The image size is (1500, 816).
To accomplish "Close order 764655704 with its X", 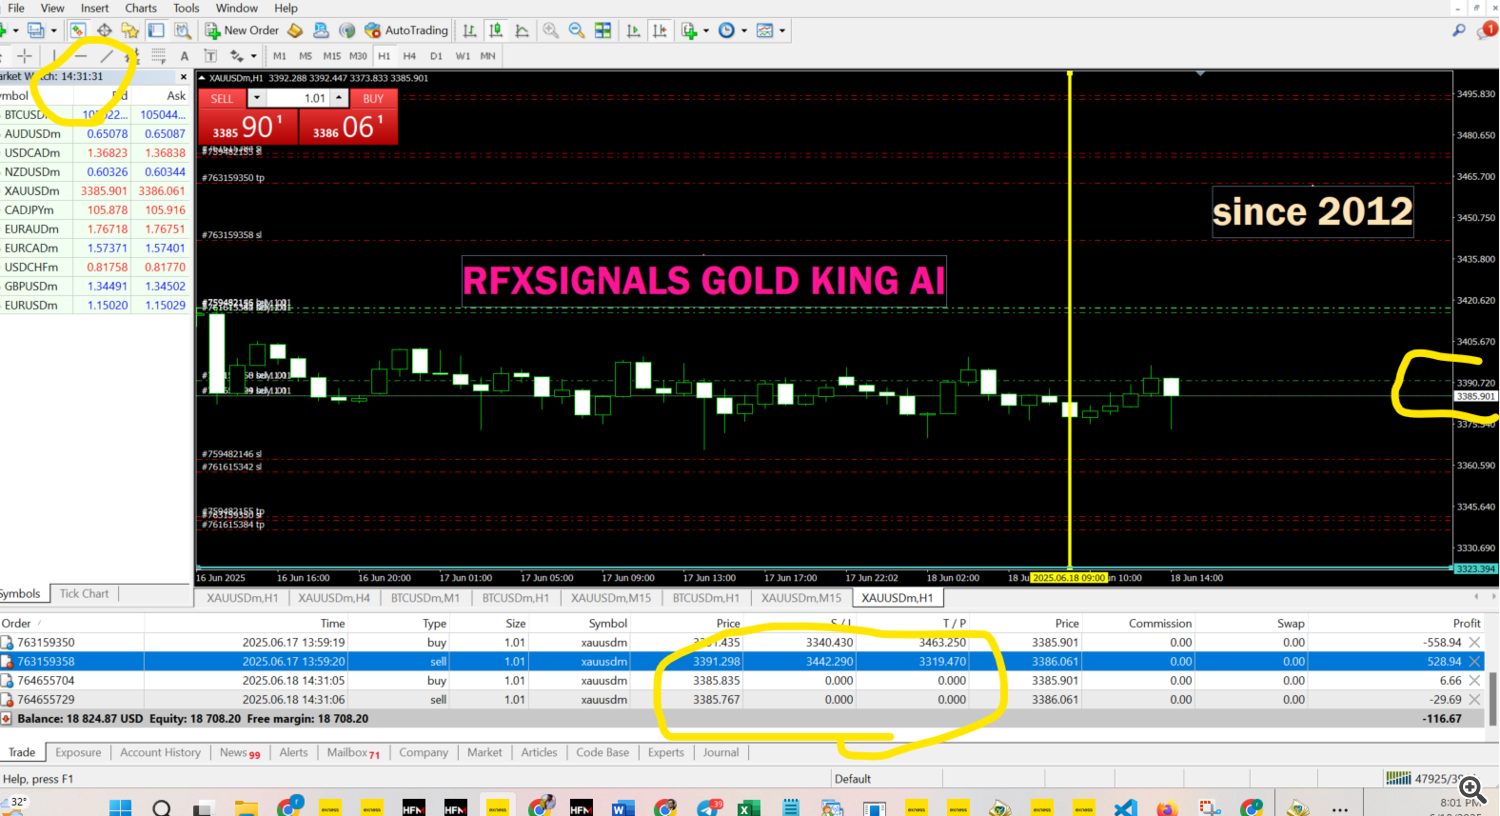I will [x=1475, y=680].
